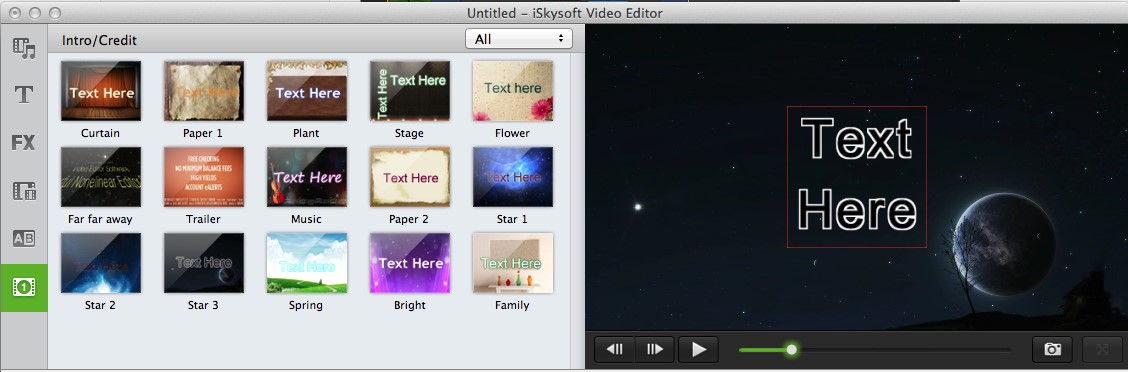Screen dimensions: 1128x372
Task: Select the Music intro template
Action: pos(306,177)
